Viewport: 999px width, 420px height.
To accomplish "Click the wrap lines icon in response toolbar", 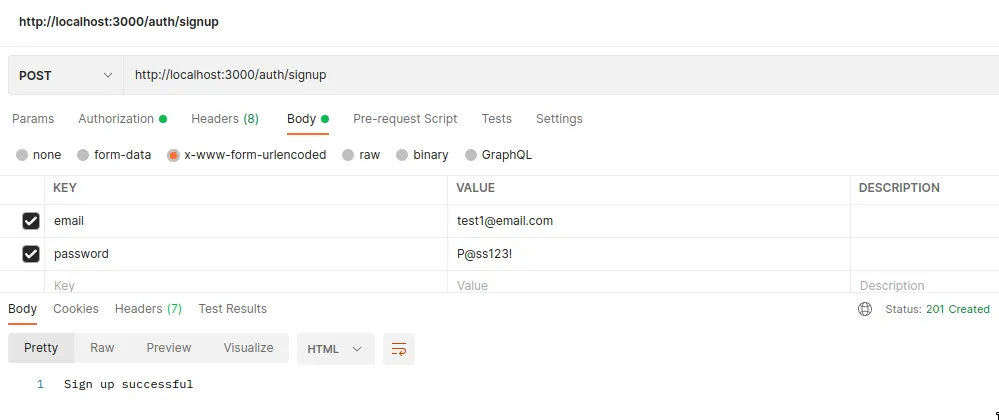I will click(x=399, y=349).
